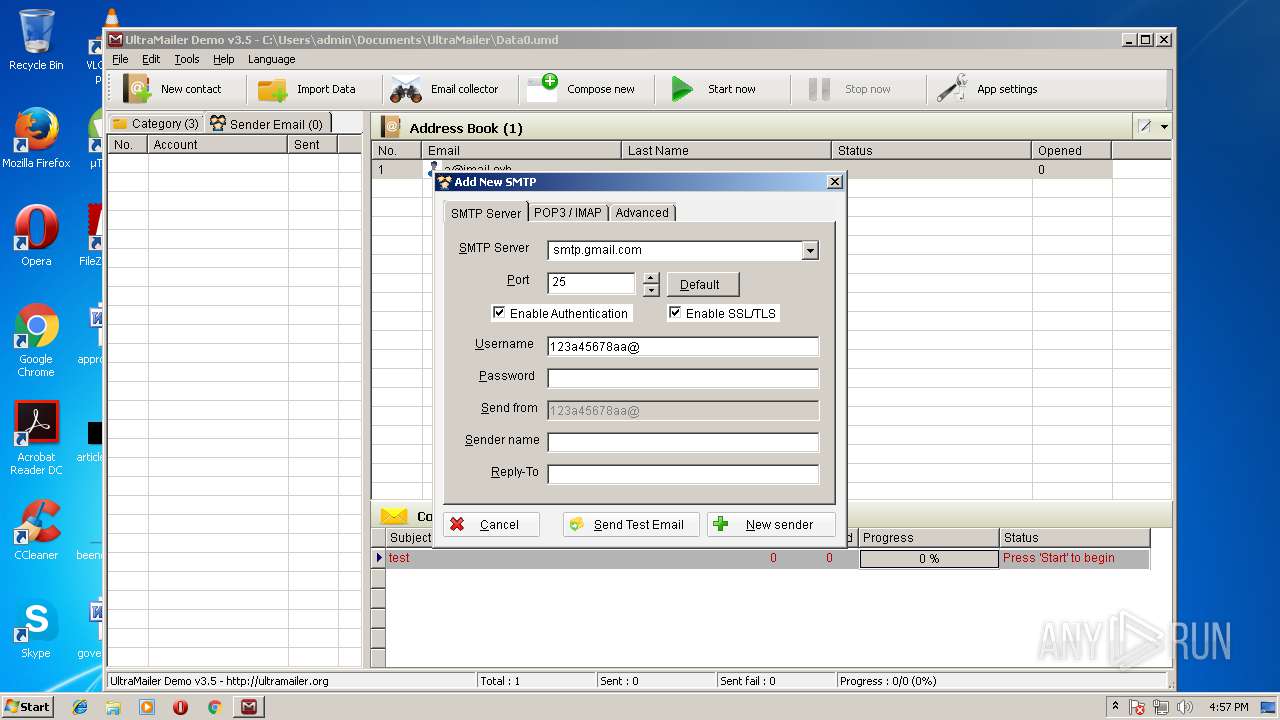
Task: Click the volume icon in system tray
Action: tap(1186, 707)
